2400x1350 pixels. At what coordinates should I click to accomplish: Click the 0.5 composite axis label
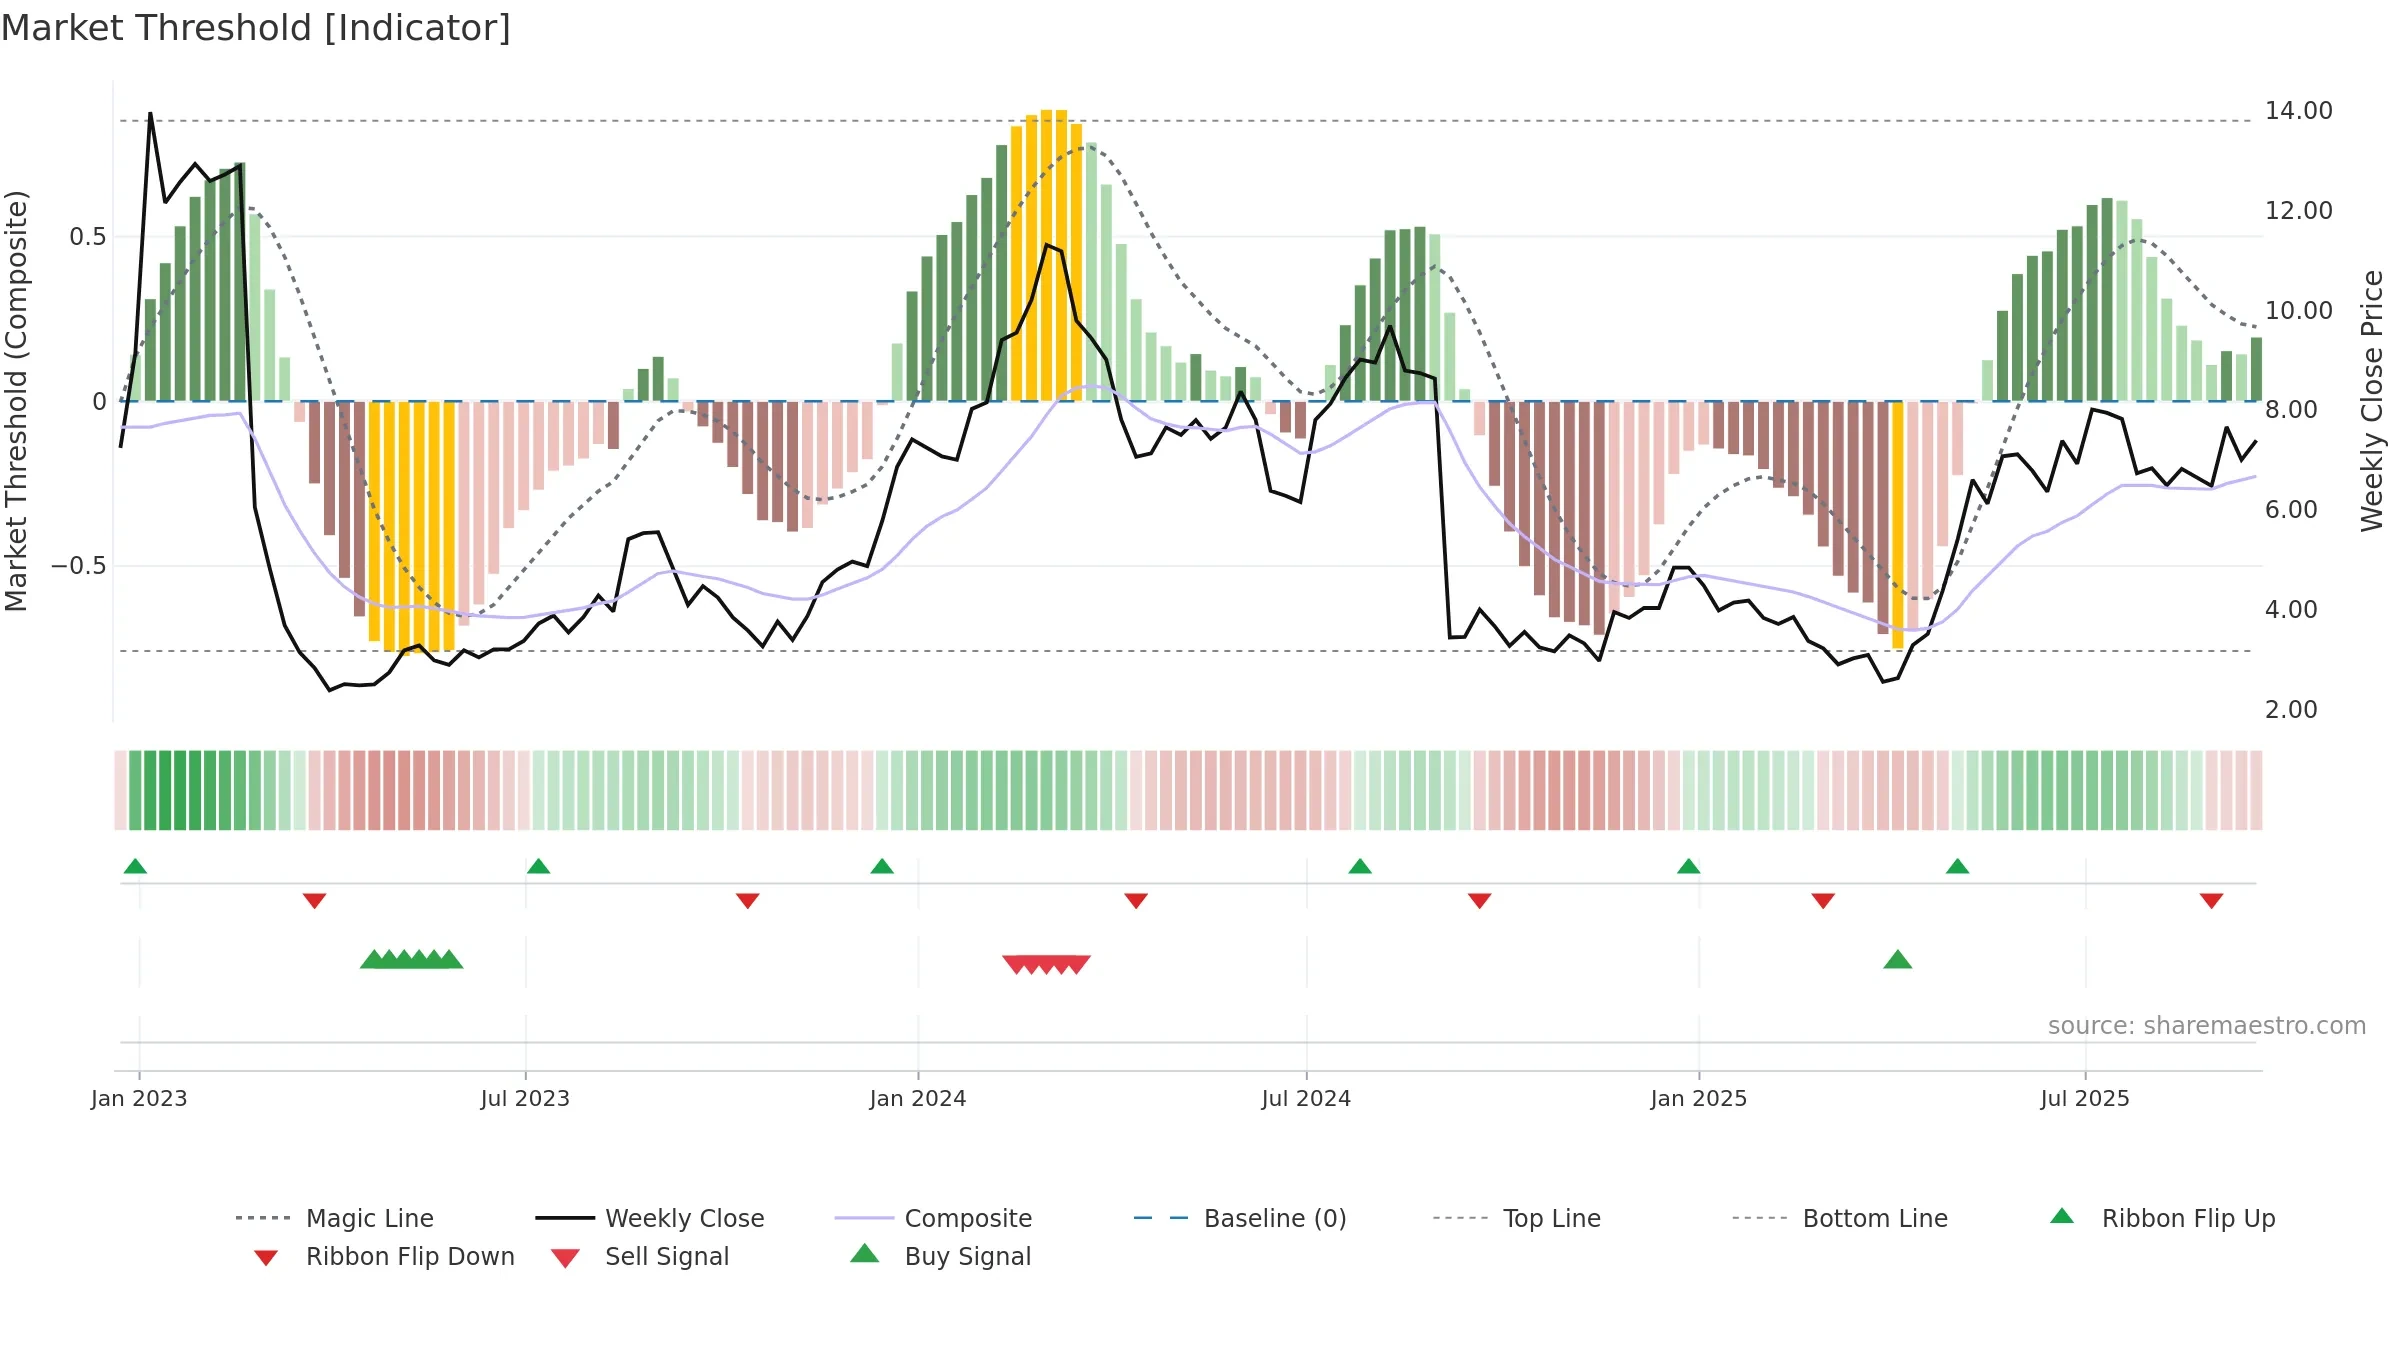[87, 237]
